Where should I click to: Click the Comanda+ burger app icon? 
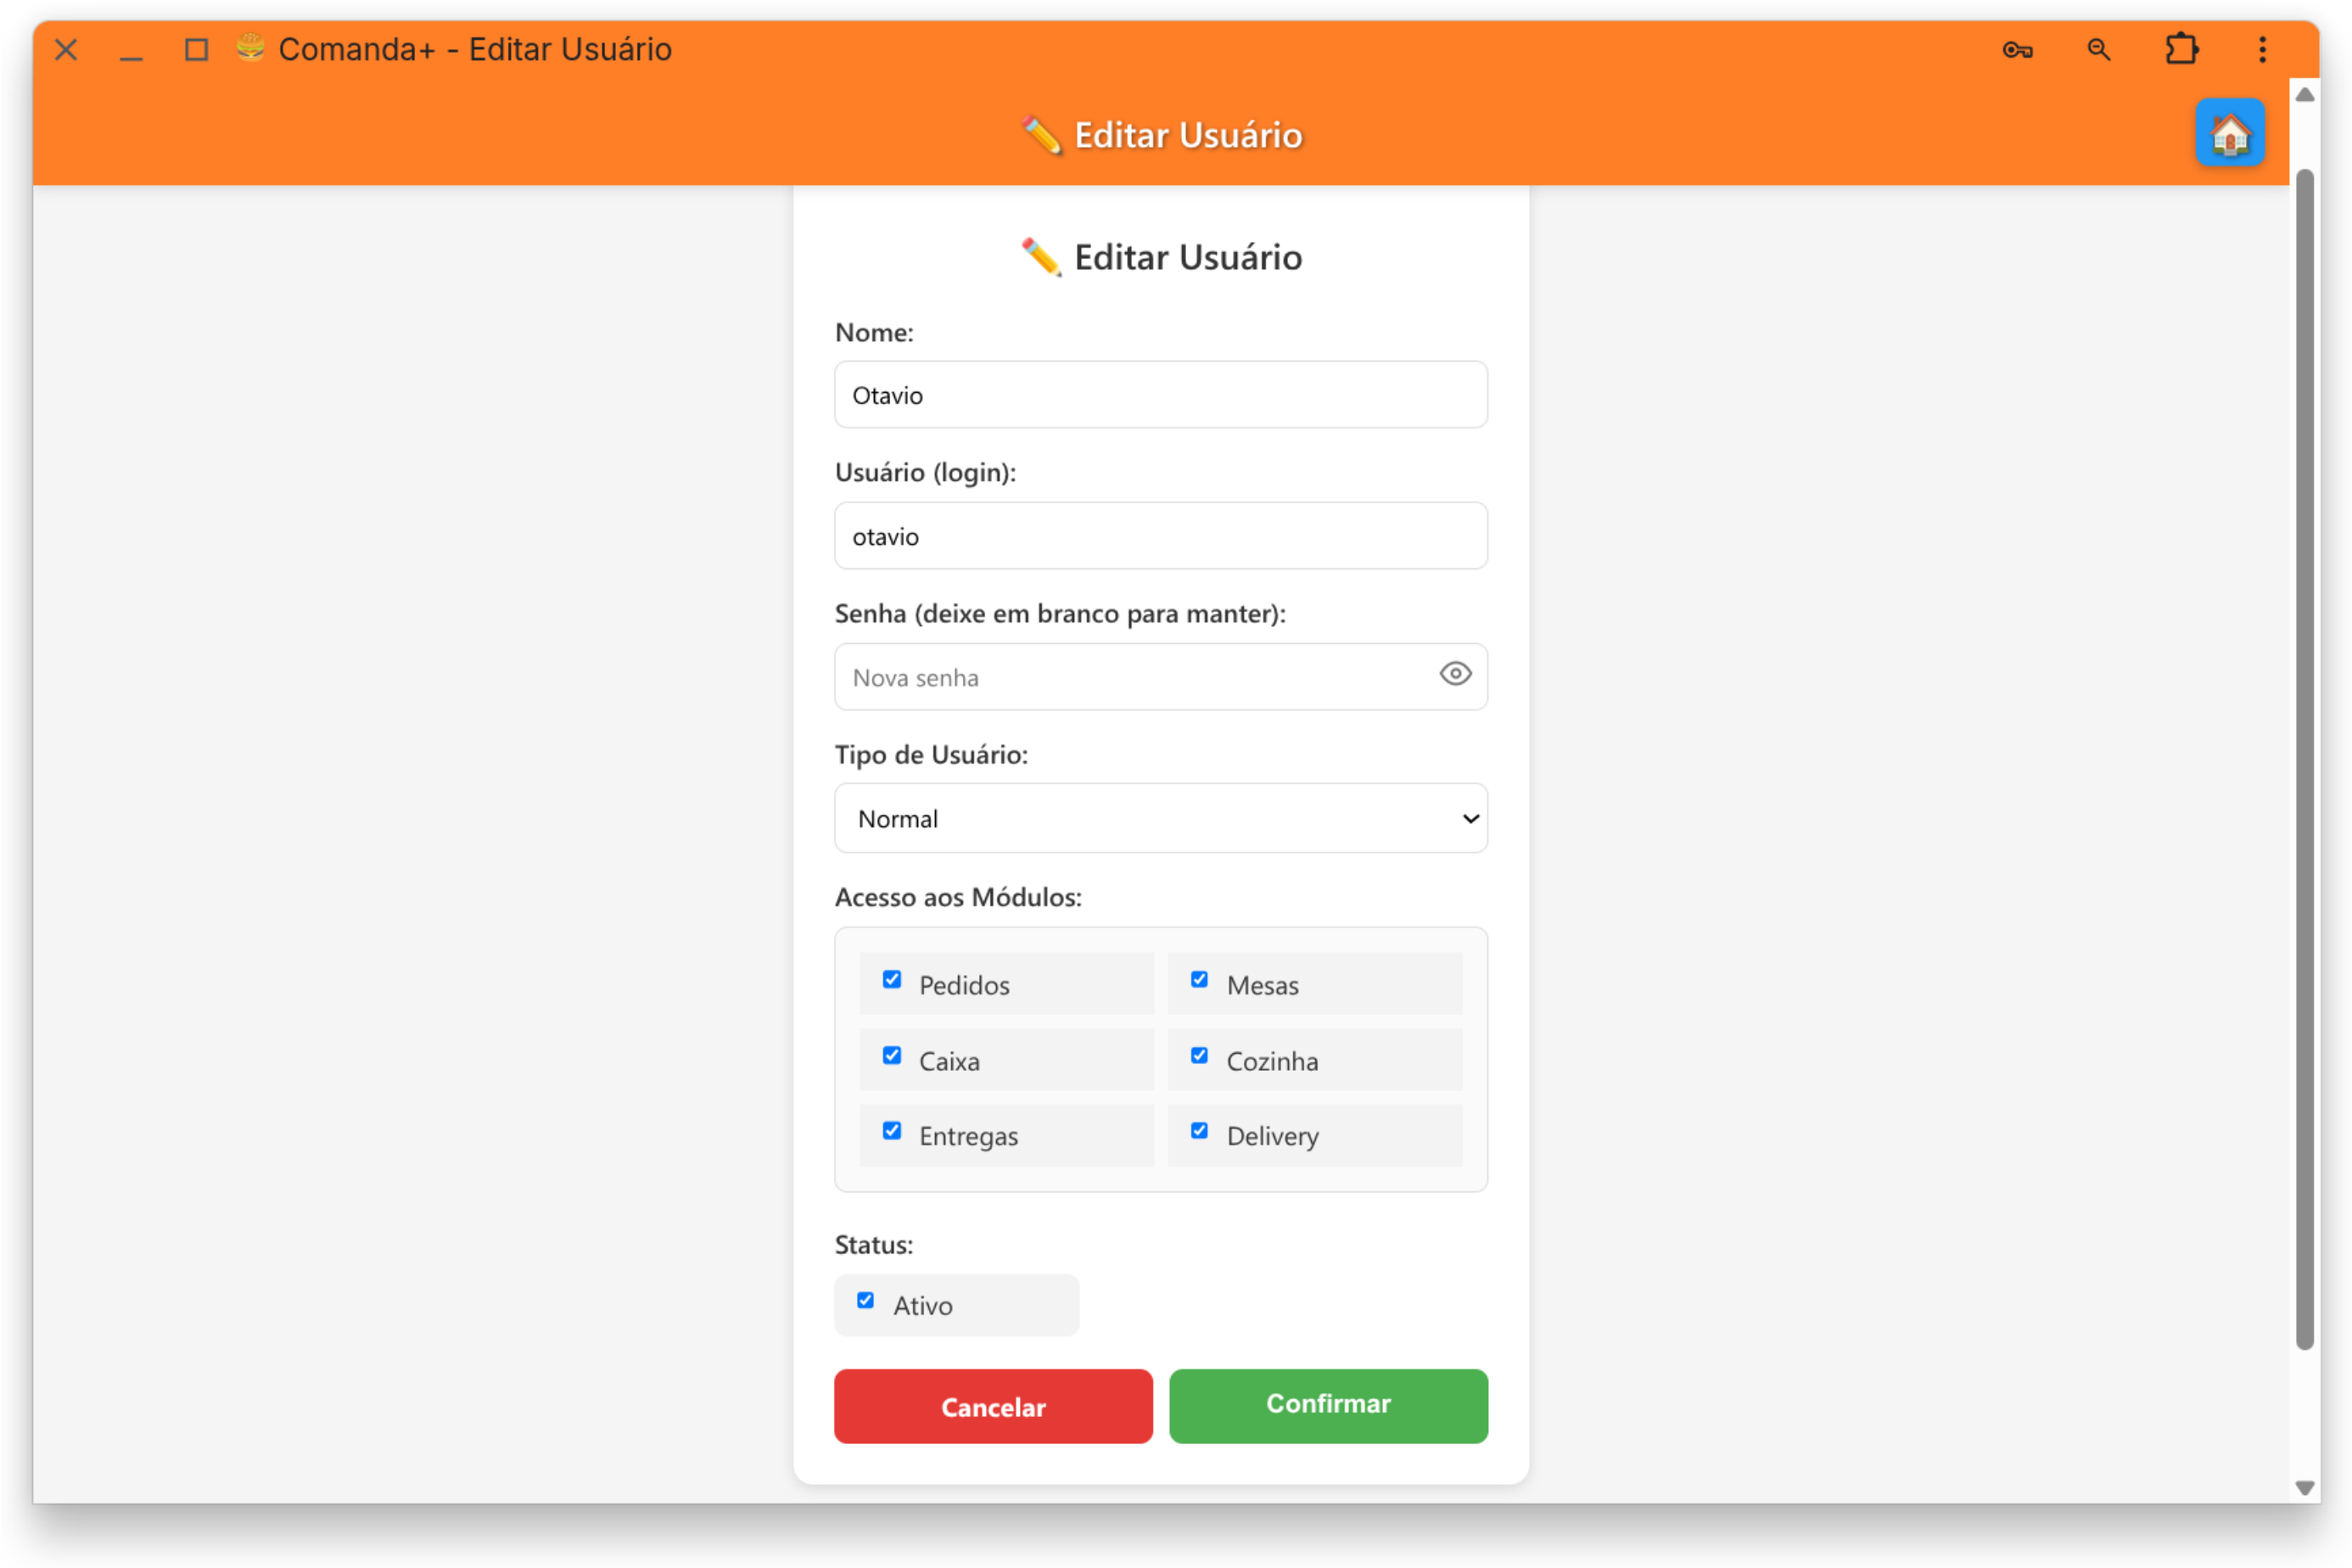pos(250,48)
